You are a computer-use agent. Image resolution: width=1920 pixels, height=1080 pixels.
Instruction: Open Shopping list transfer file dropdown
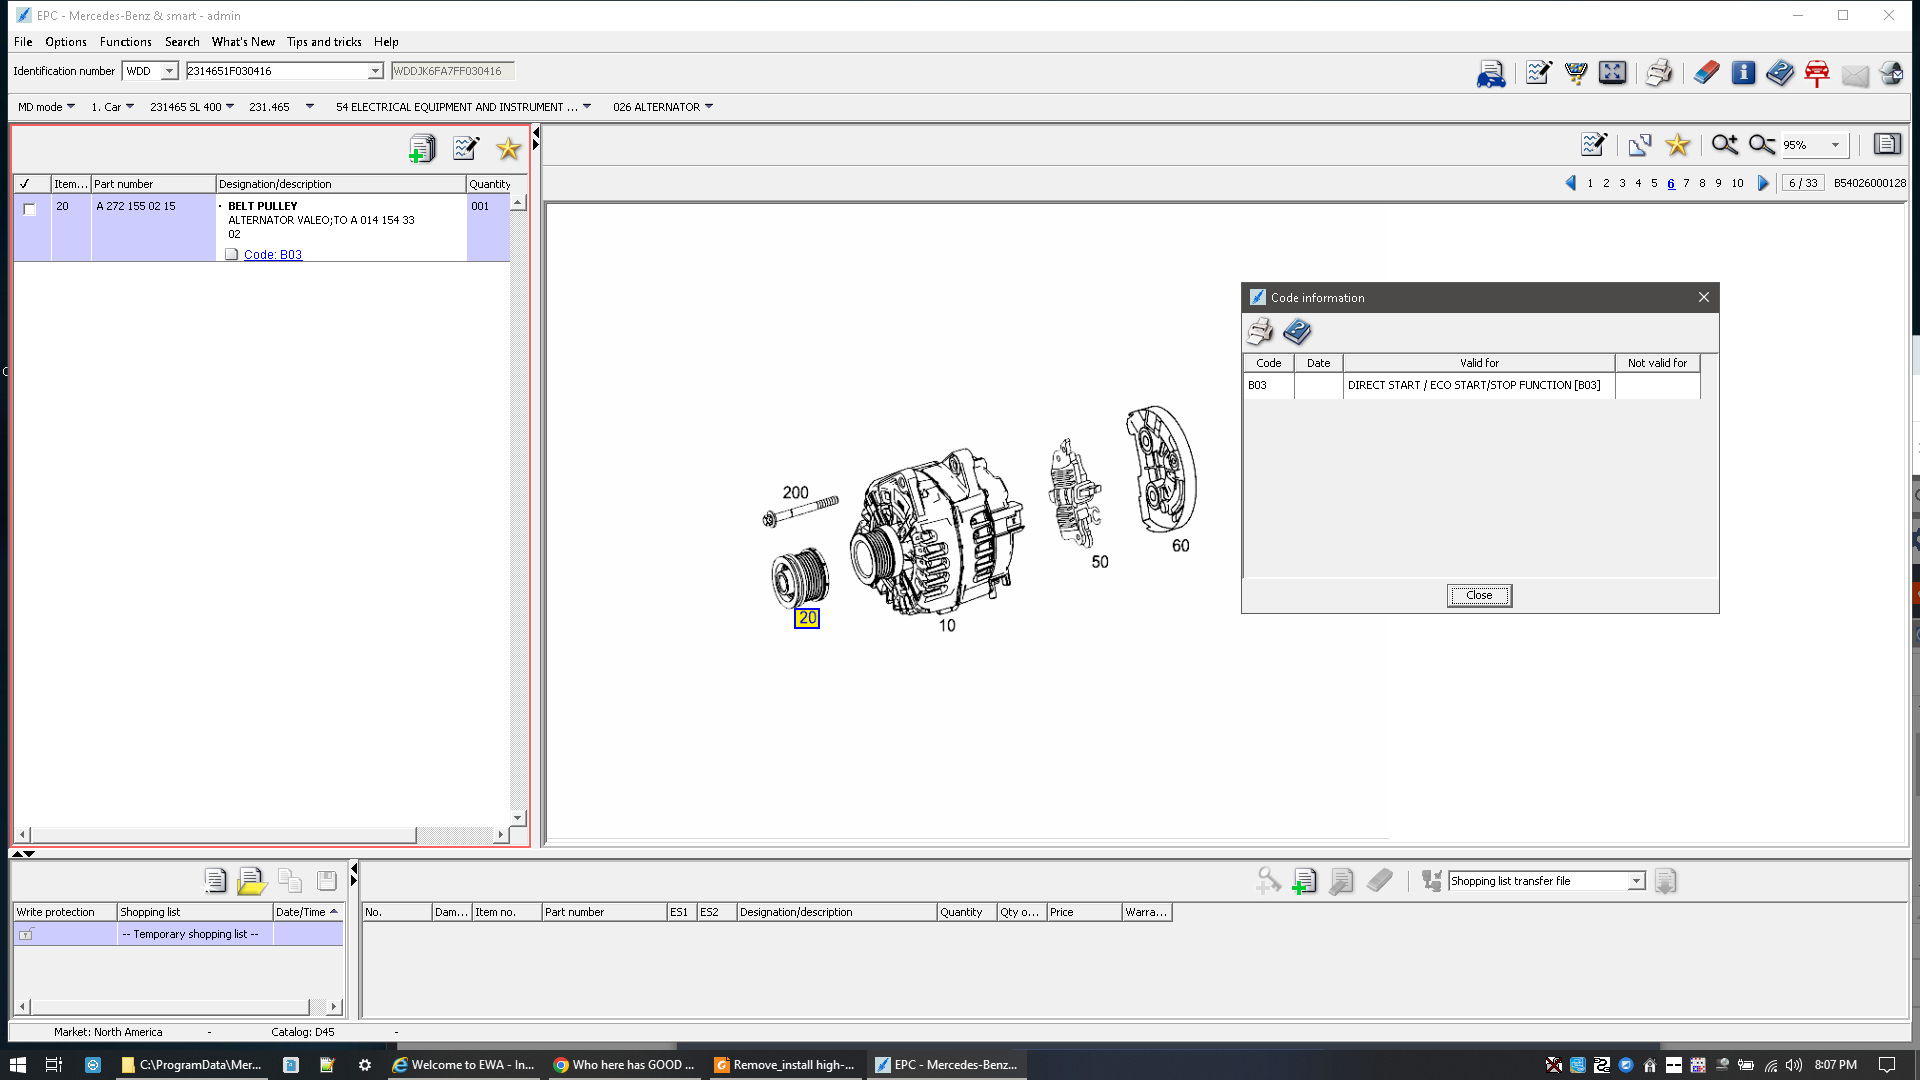[1636, 881]
